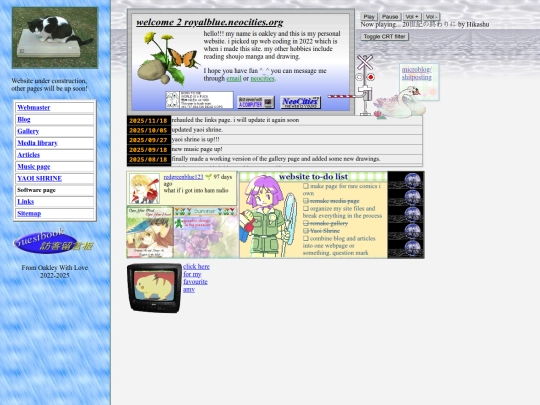This screenshot has width=540, height=405.
Task: Increase volume with Vol + button
Action: click(x=412, y=17)
